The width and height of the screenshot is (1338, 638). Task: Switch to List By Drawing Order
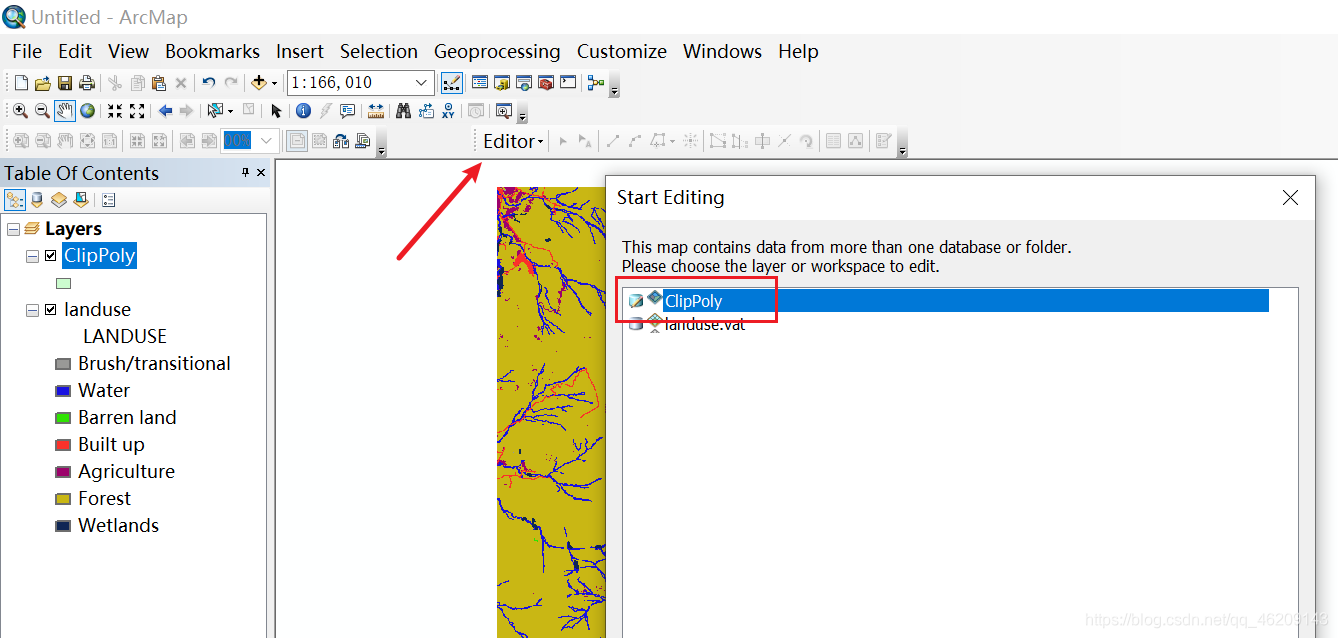point(15,200)
